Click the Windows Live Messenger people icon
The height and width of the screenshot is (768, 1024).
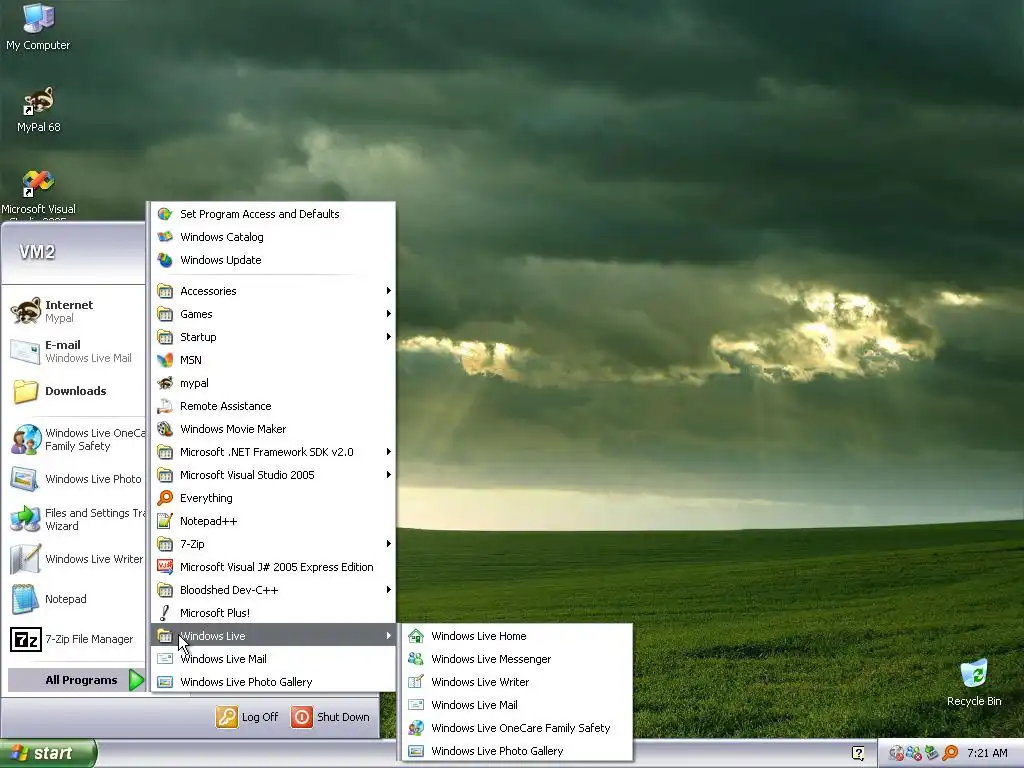pyautogui.click(x=416, y=659)
